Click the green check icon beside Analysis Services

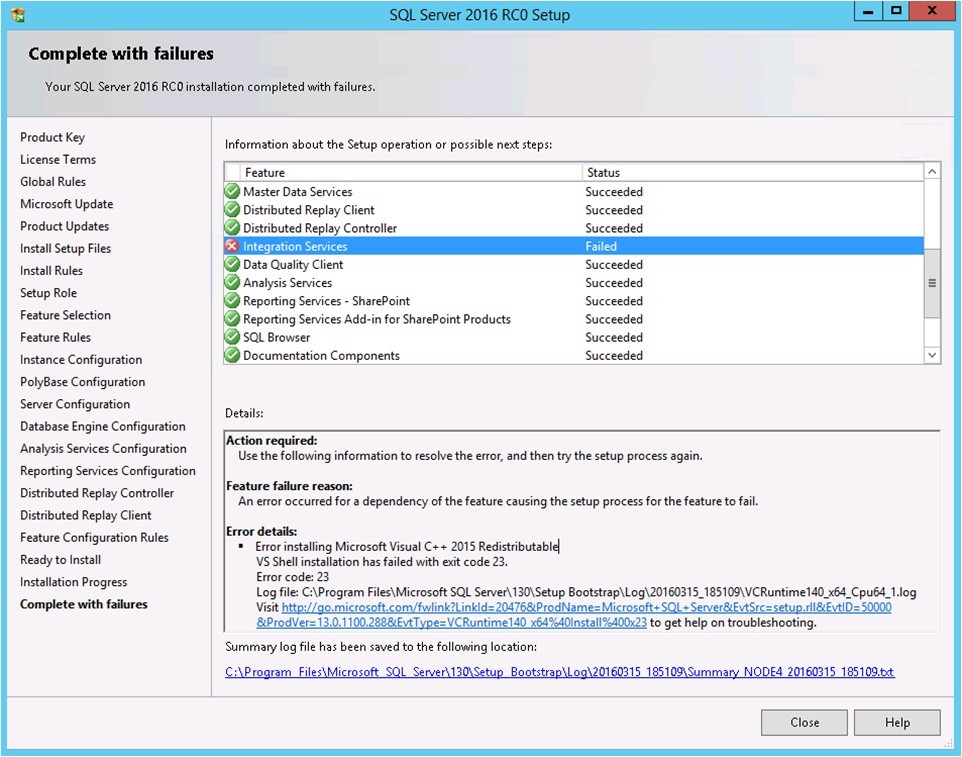[232, 282]
